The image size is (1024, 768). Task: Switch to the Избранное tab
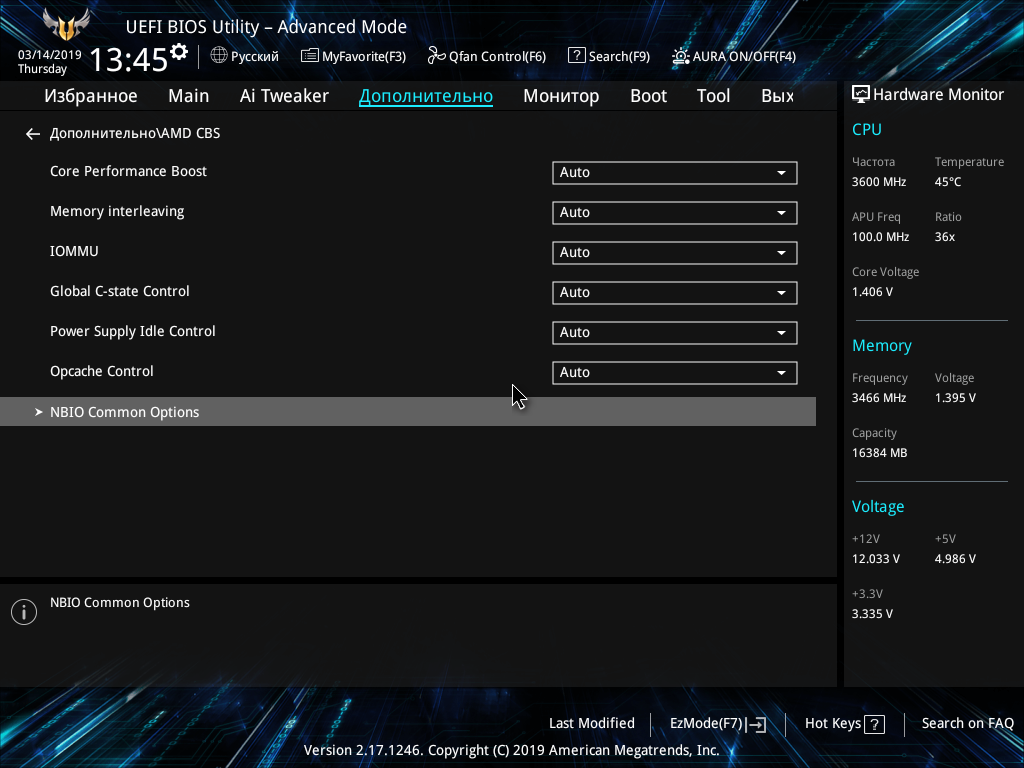[91, 96]
